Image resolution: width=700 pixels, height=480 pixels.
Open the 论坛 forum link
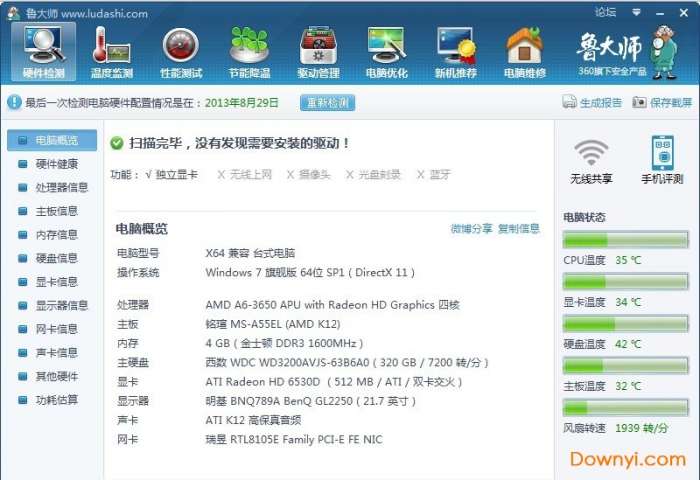605,12
